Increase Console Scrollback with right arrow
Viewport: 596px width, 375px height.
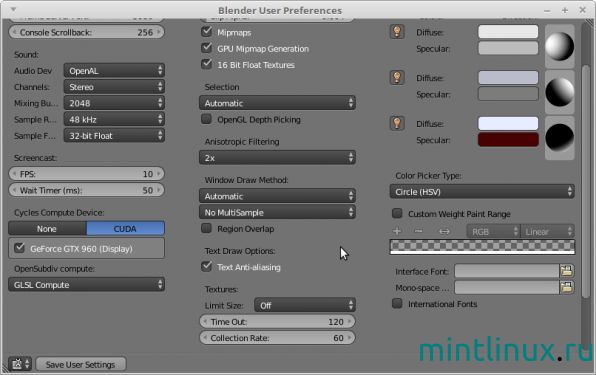(159, 32)
